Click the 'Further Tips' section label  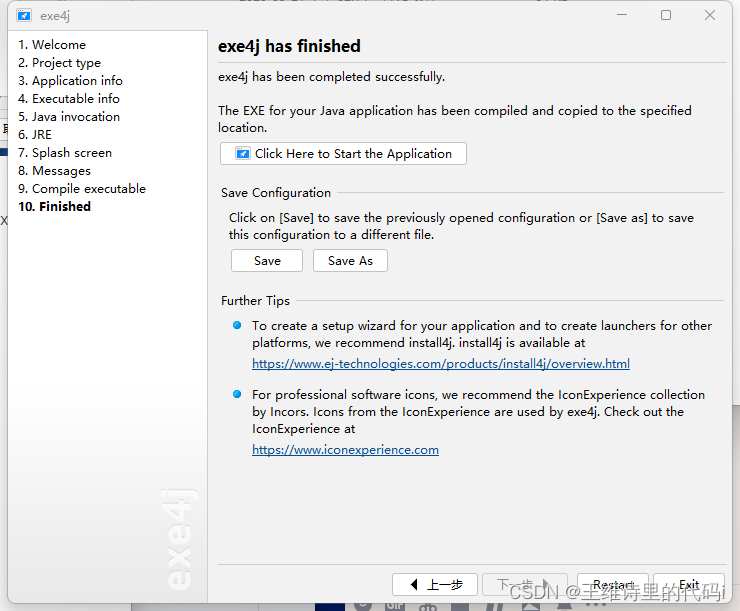click(x=255, y=301)
